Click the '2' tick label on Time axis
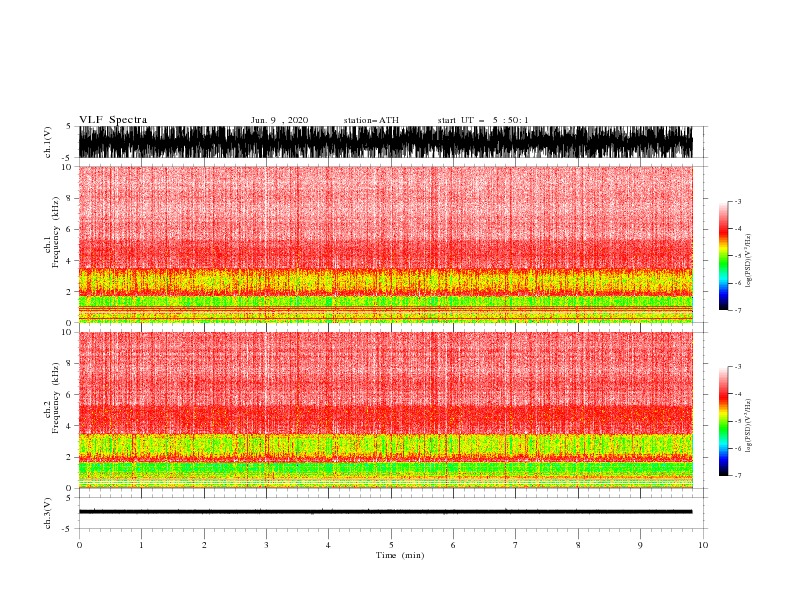792x612 pixels. [204, 545]
